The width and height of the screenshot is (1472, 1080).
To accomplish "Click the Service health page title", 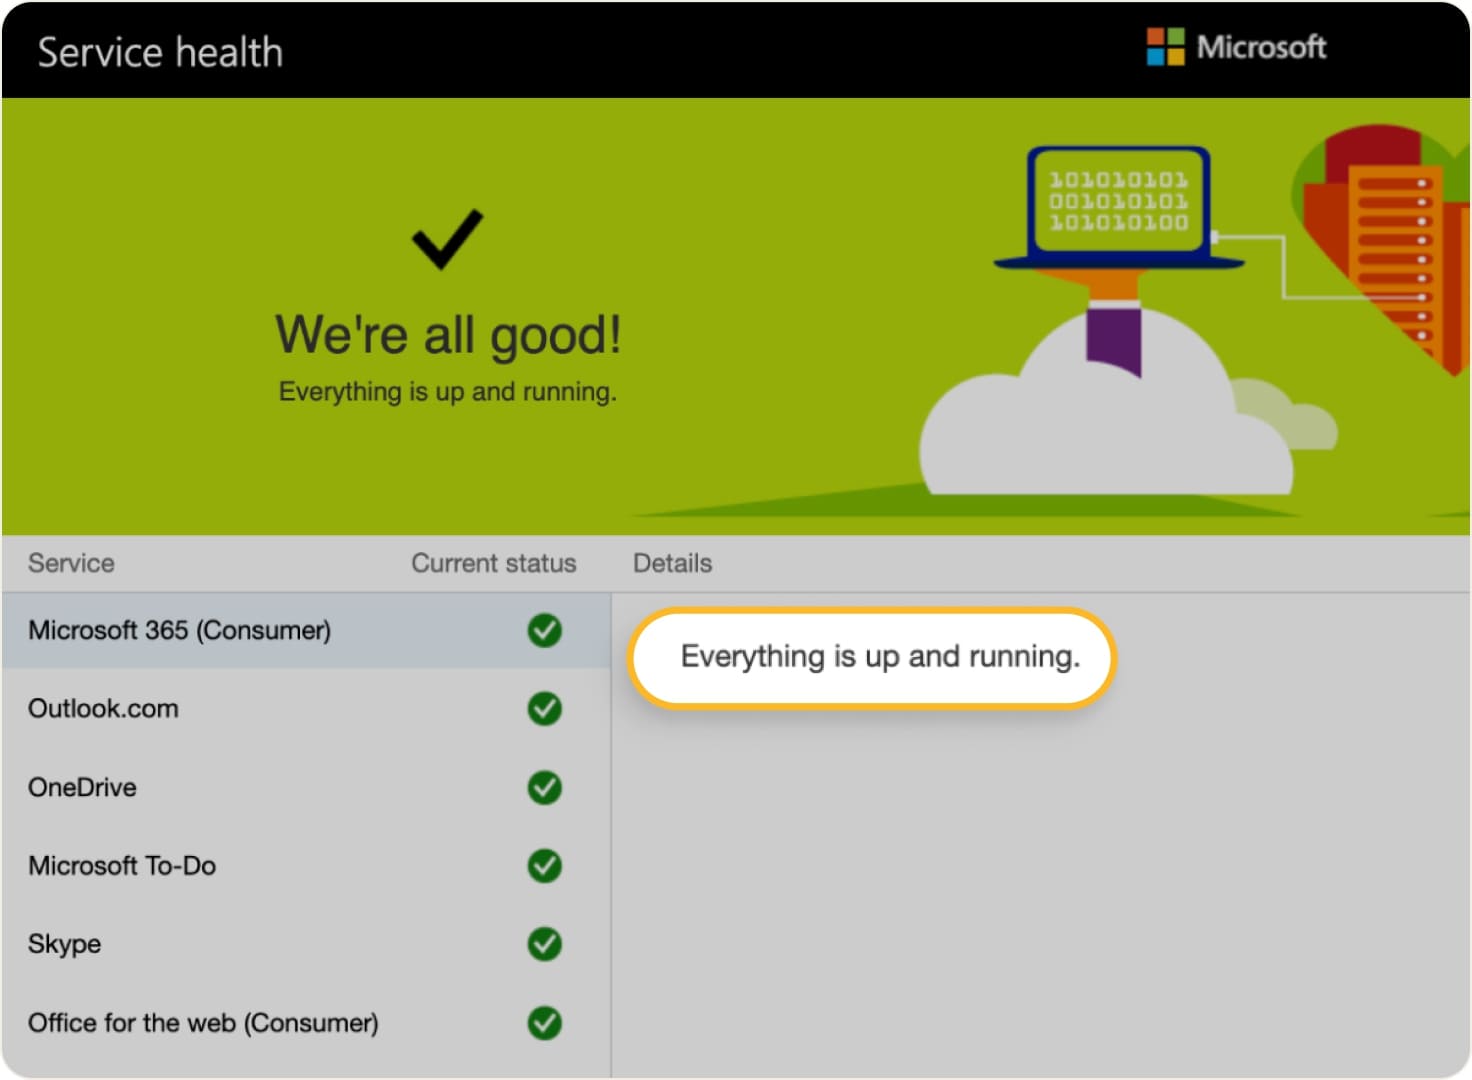I will tap(160, 52).
